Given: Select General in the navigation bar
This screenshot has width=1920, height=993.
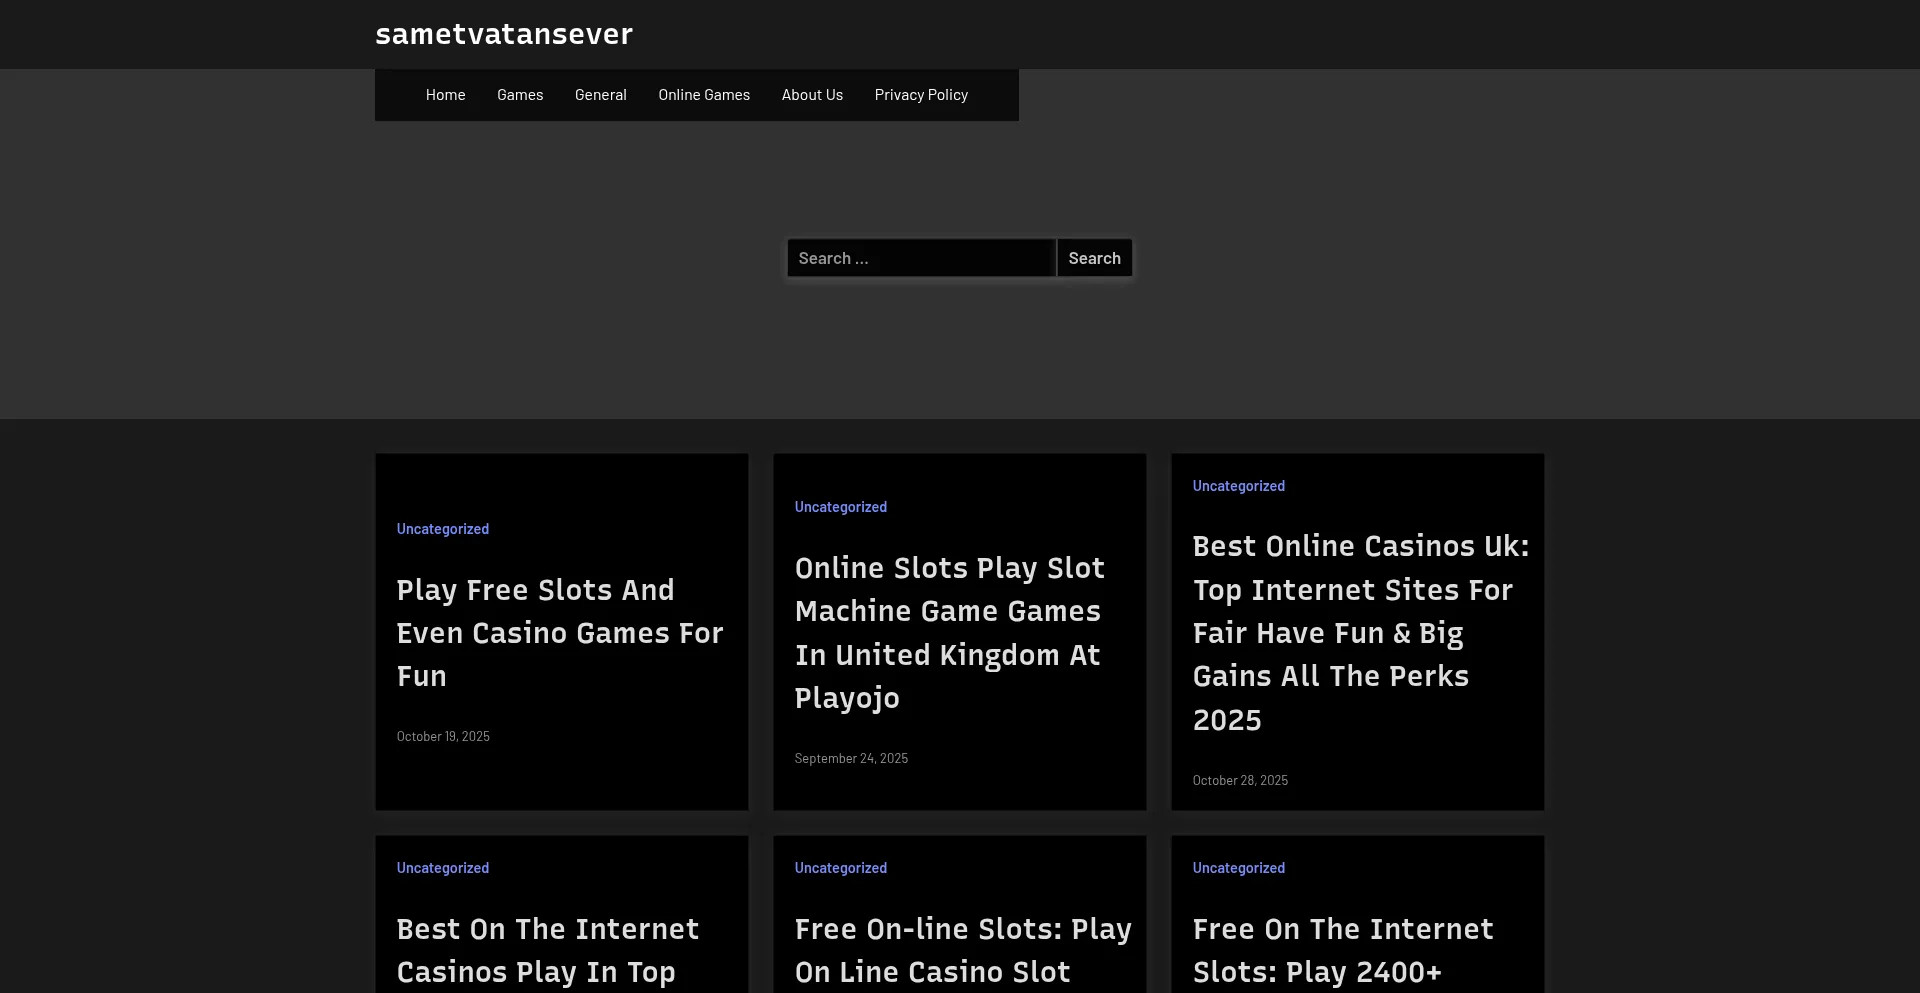Looking at the screenshot, I should point(600,95).
